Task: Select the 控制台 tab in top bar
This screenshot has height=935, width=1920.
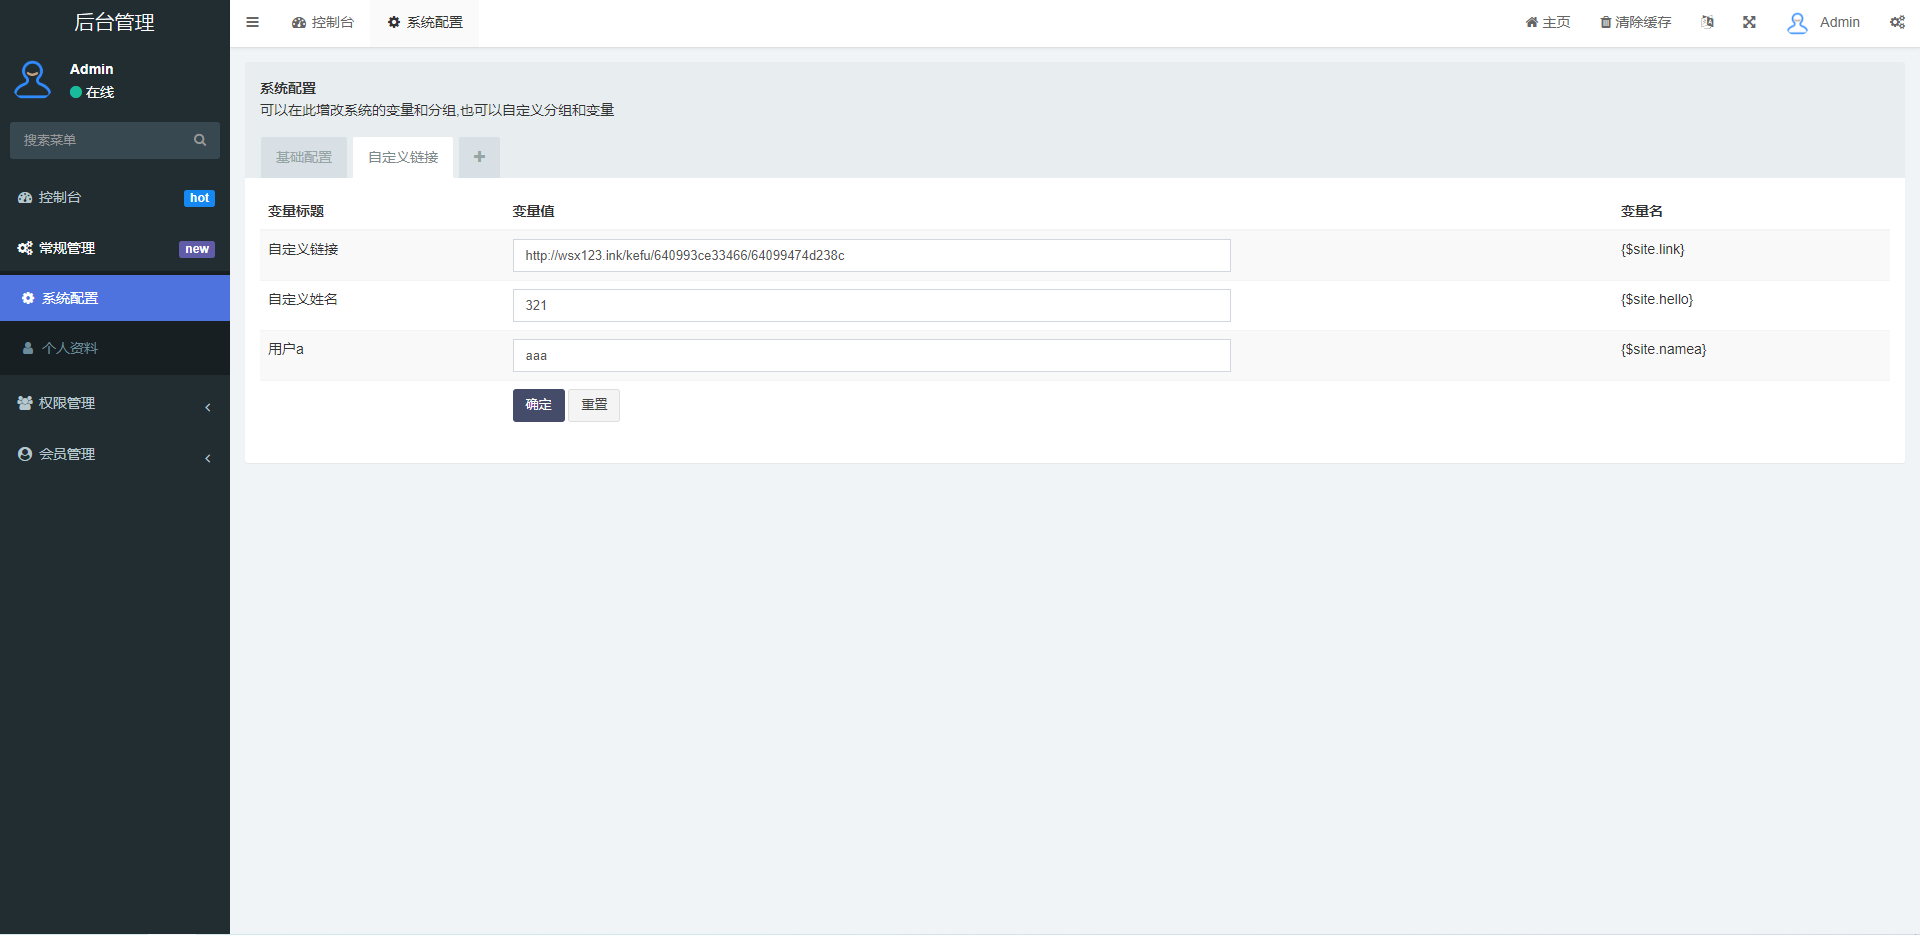Action: [323, 22]
